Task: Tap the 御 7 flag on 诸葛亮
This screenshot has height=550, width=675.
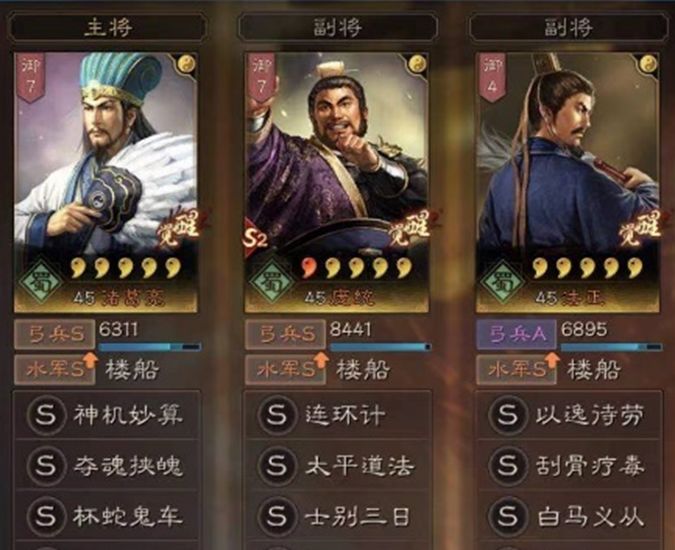Action: pyautogui.click(x=31, y=77)
